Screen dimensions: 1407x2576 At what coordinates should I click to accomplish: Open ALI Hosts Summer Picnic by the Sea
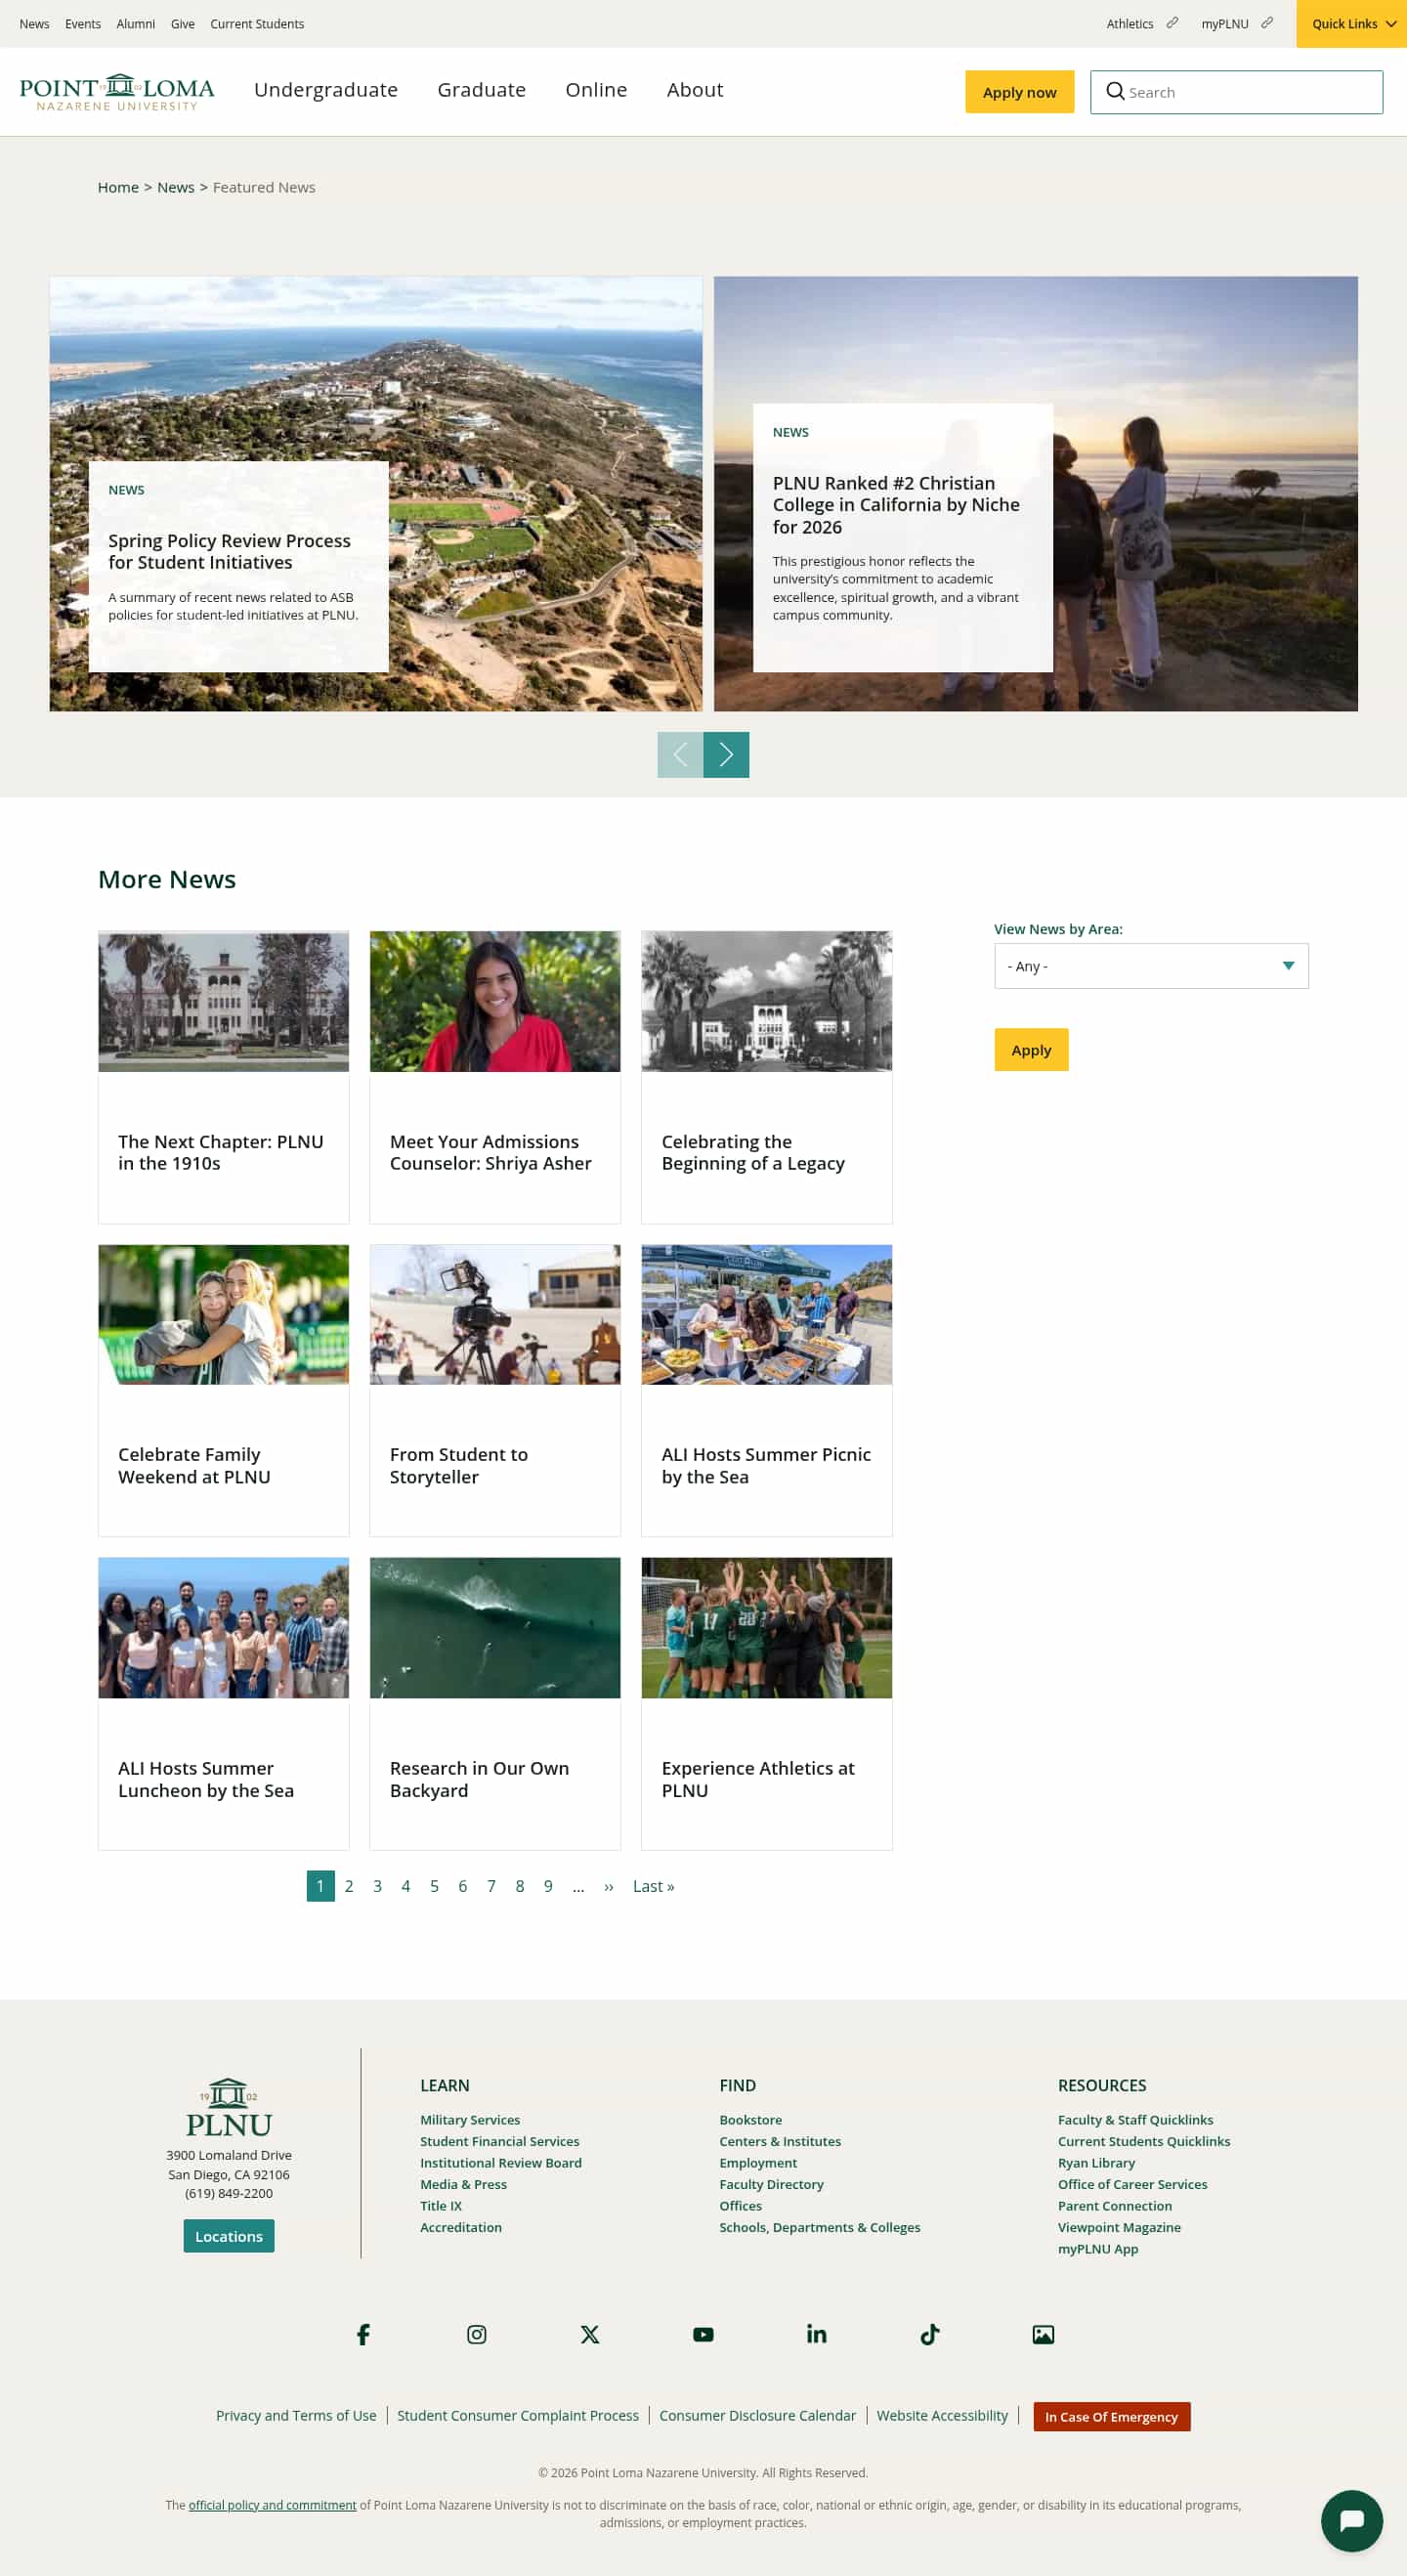[766, 1466]
